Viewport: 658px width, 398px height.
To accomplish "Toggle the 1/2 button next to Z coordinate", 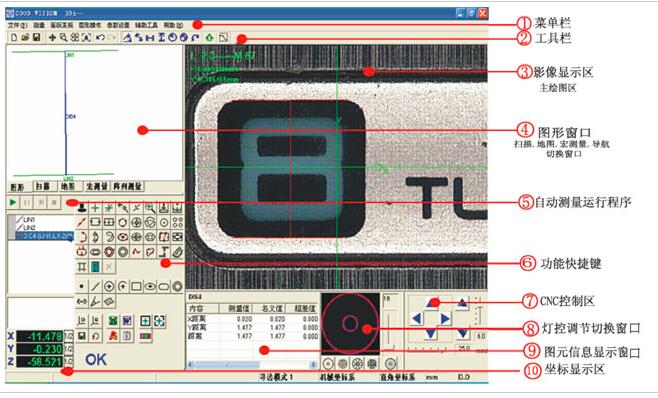I will pos(68,361).
